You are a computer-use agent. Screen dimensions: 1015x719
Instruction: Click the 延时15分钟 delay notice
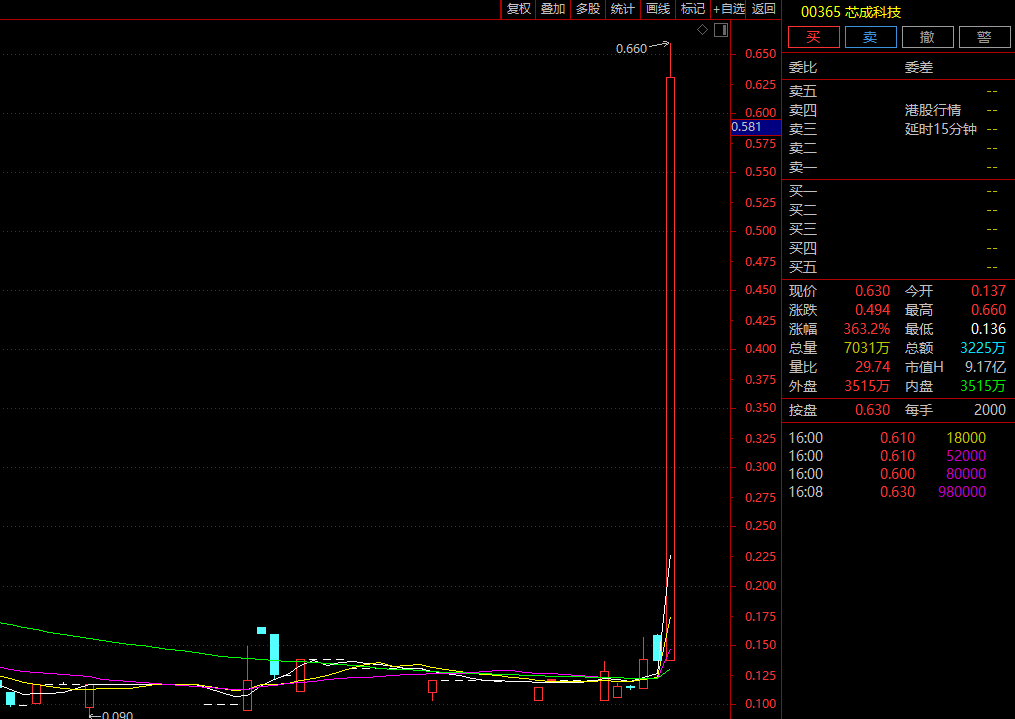941,129
